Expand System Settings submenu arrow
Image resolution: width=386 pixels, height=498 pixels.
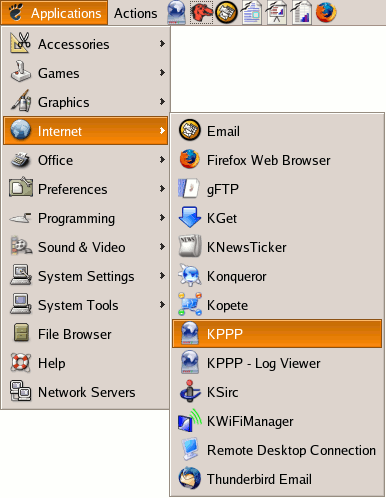point(162,276)
